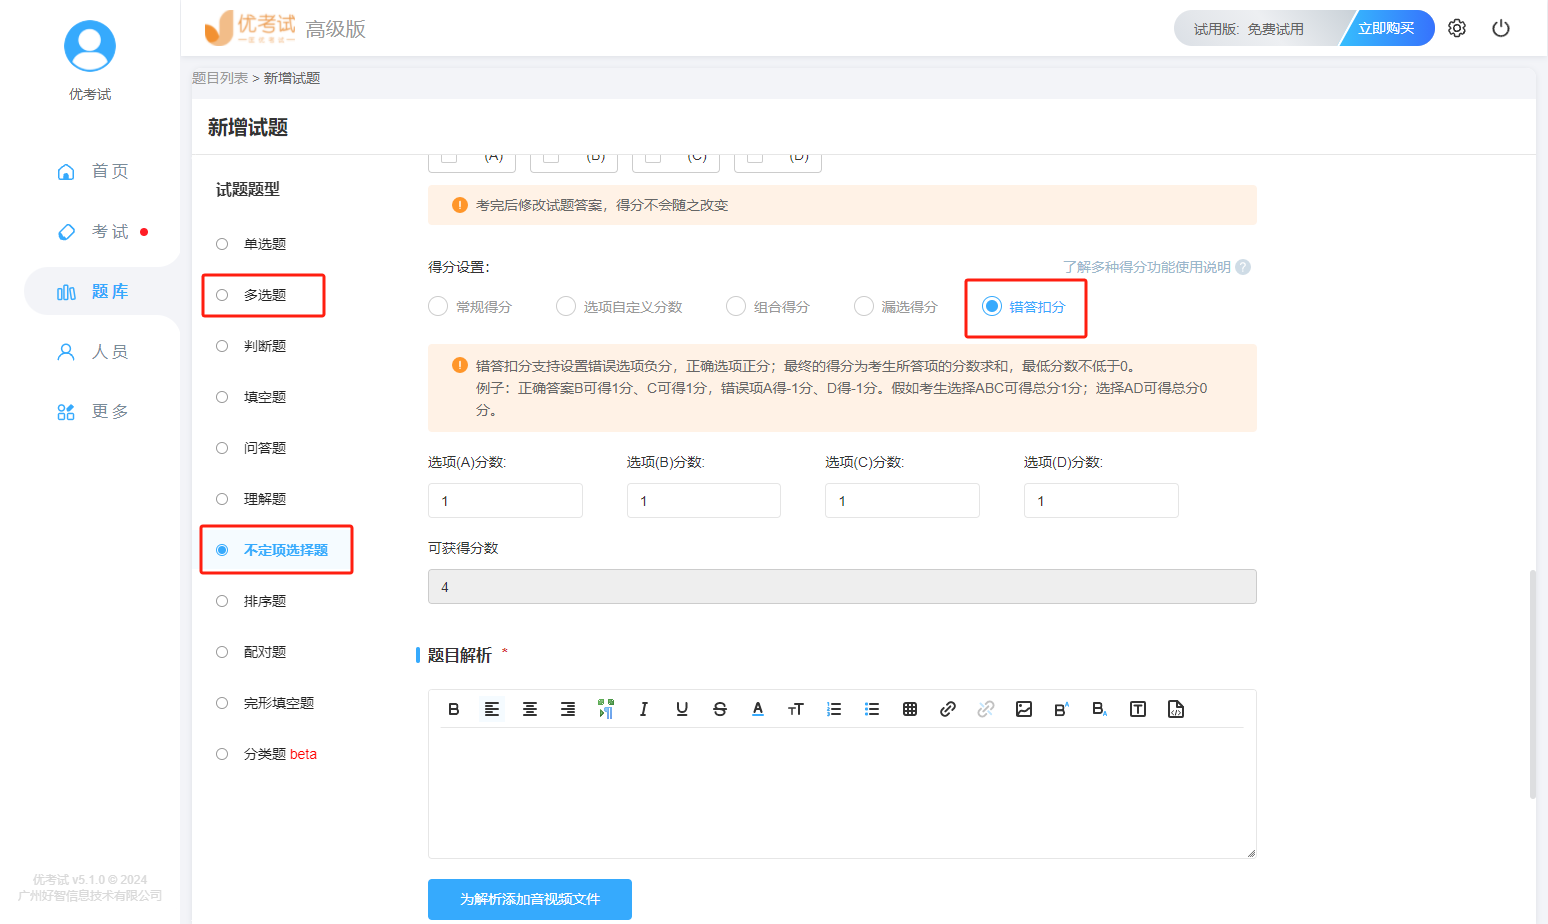Select 理解题 question type
Image resolution: width=1548 pixels, height=924 pixels.
click(x=251, y=499)
